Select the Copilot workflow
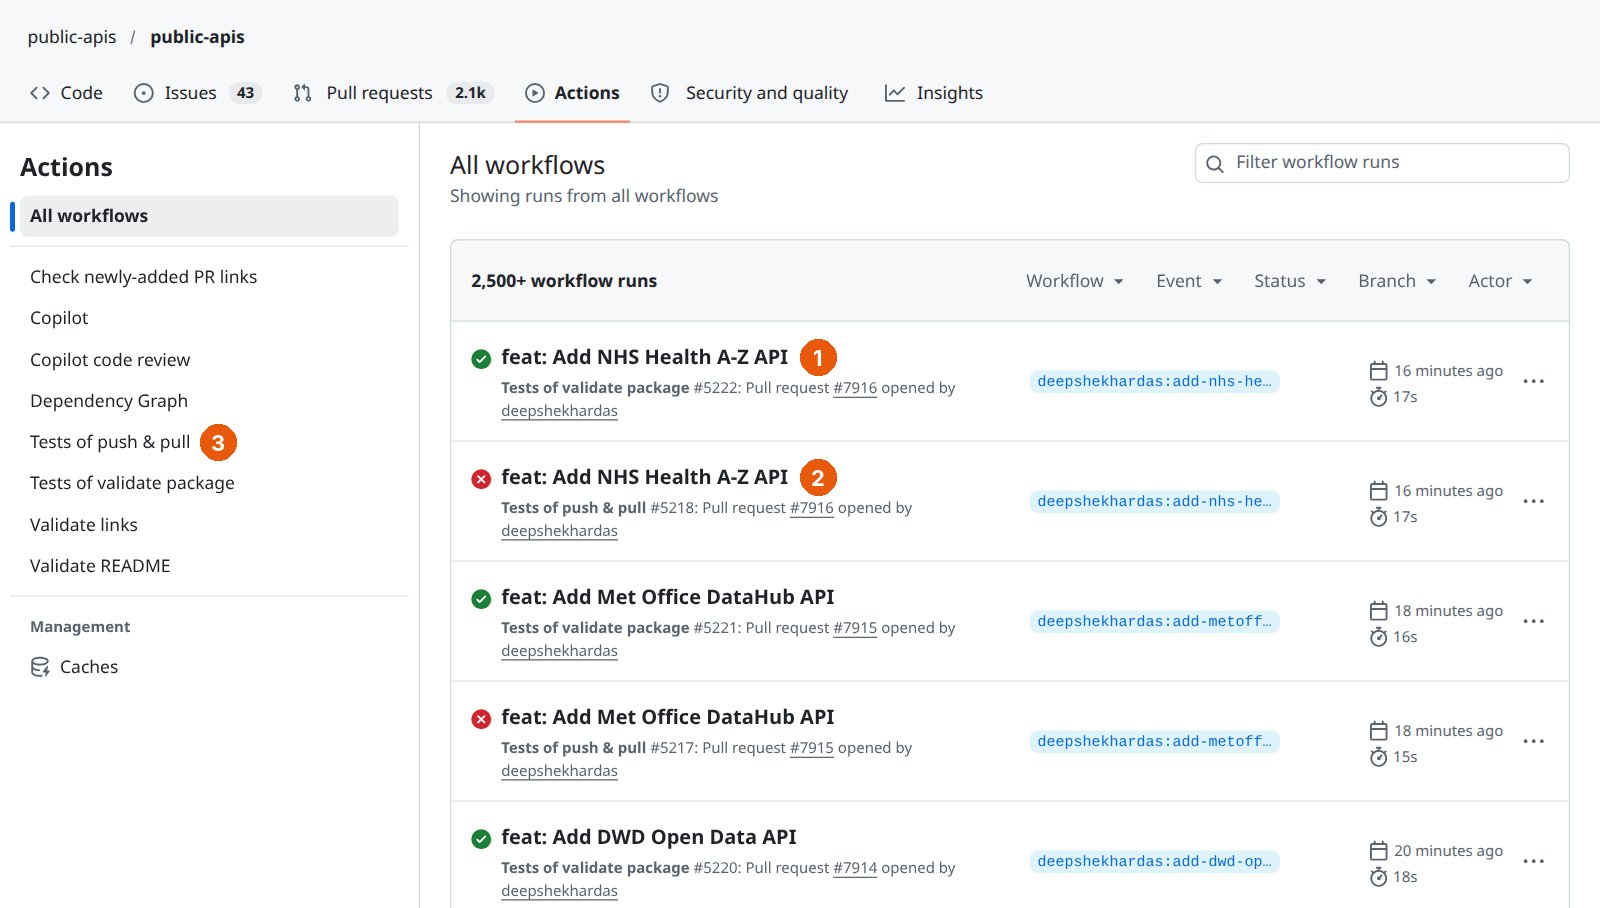 coord(59,318)
